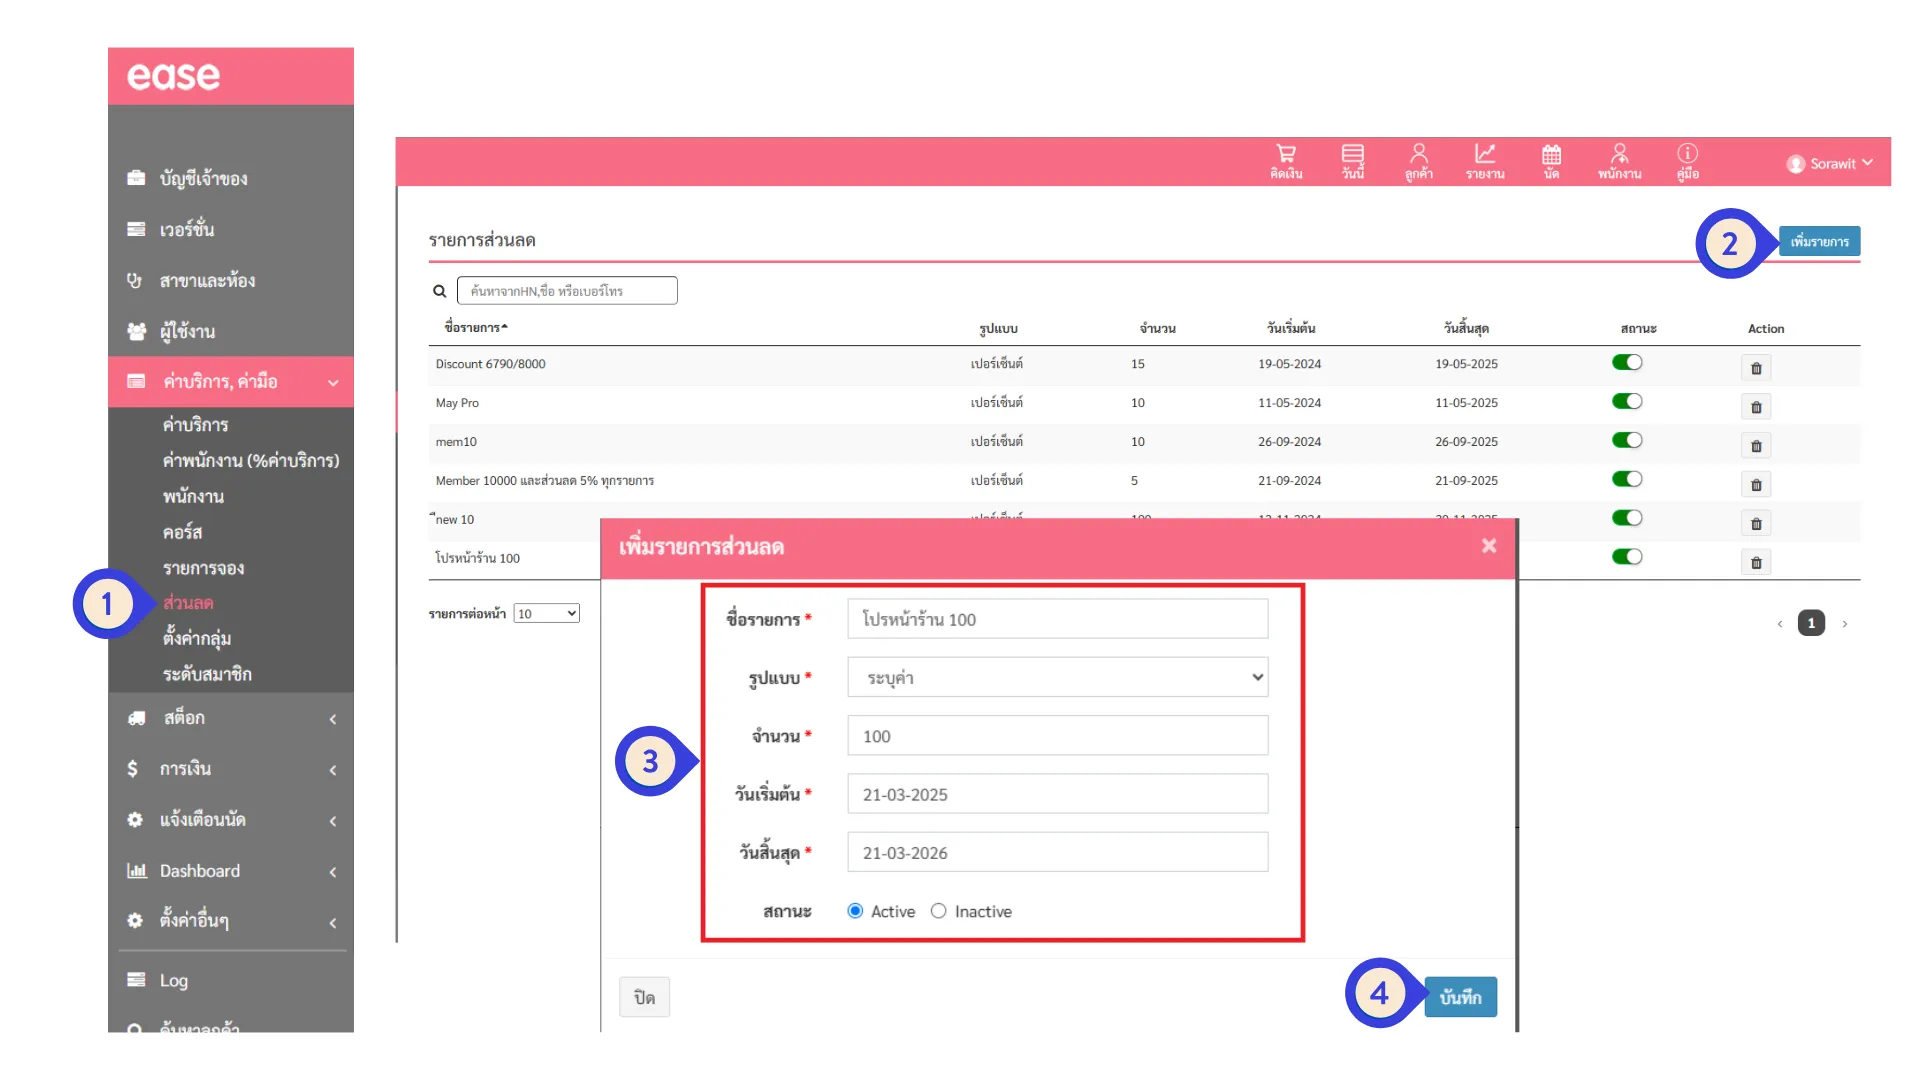This screenshot has height=1080, width=1920.
Task: Close the add discount dialog with X
Action: (1489, 546)
